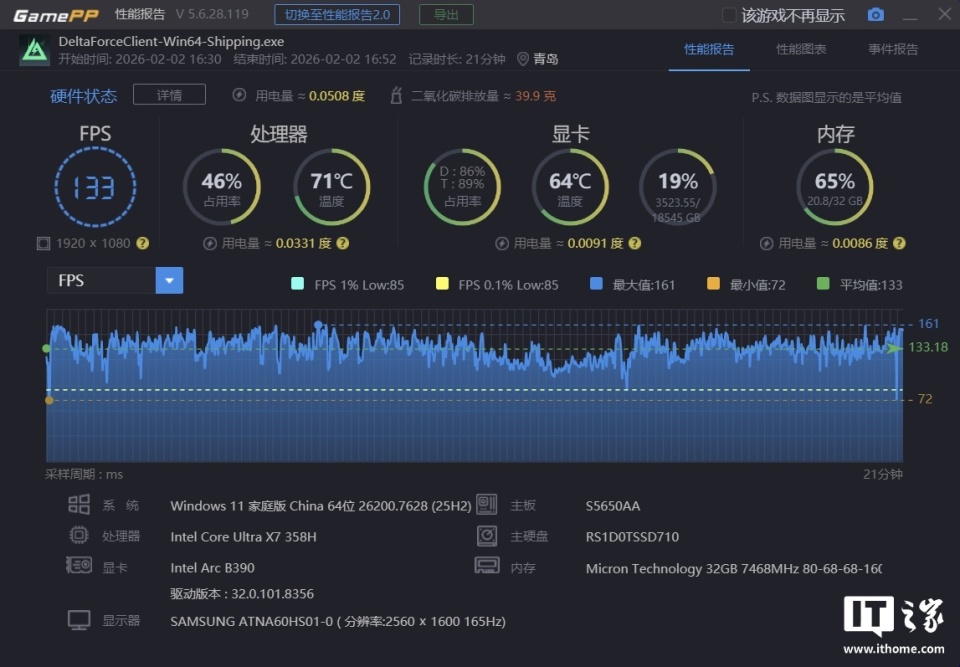Image resolution: width=960 pixels, height=667 pixels.
Task: Click the CO2 emission bottle icon
Action: (396, 96)
